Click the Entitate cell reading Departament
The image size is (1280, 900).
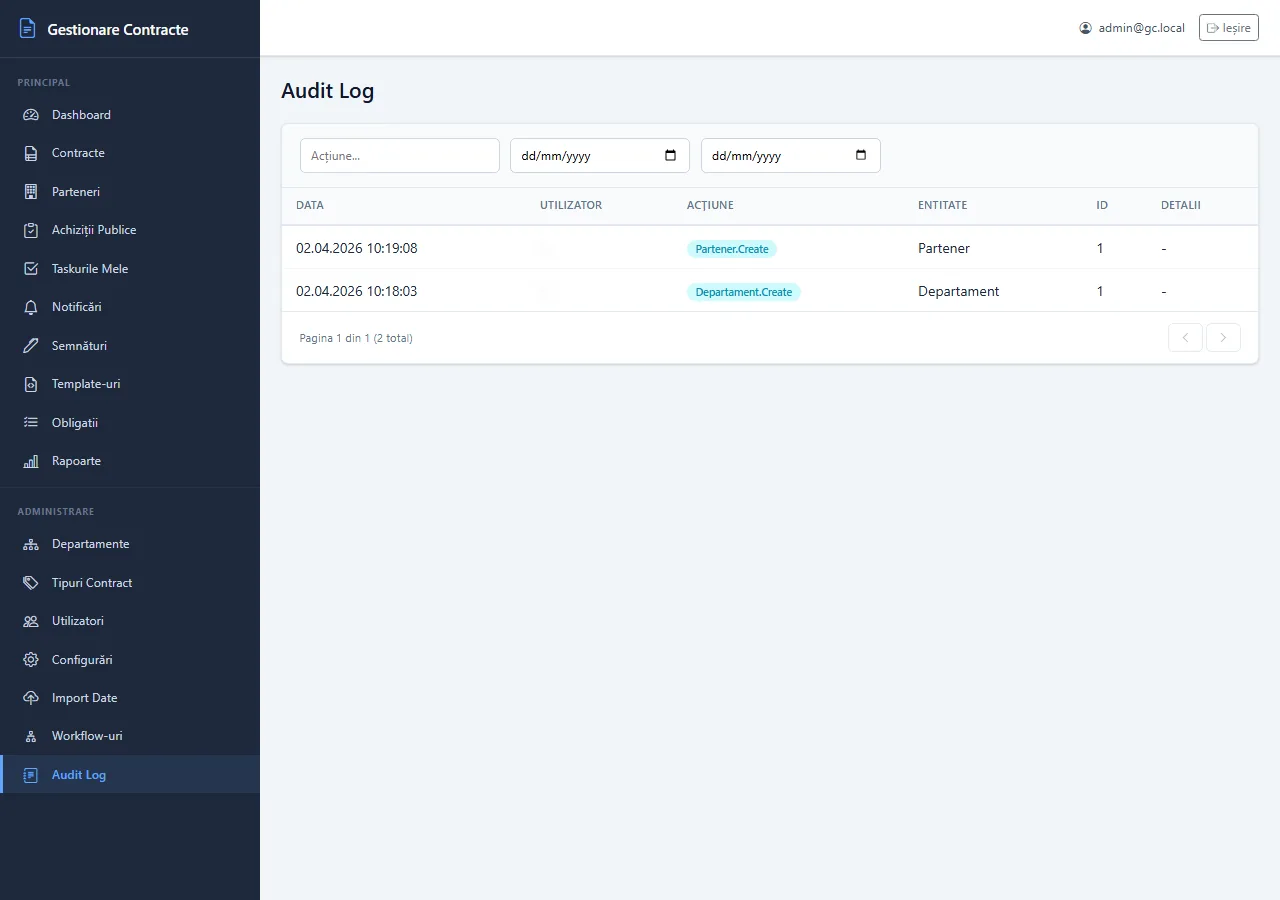click(959, 291)
